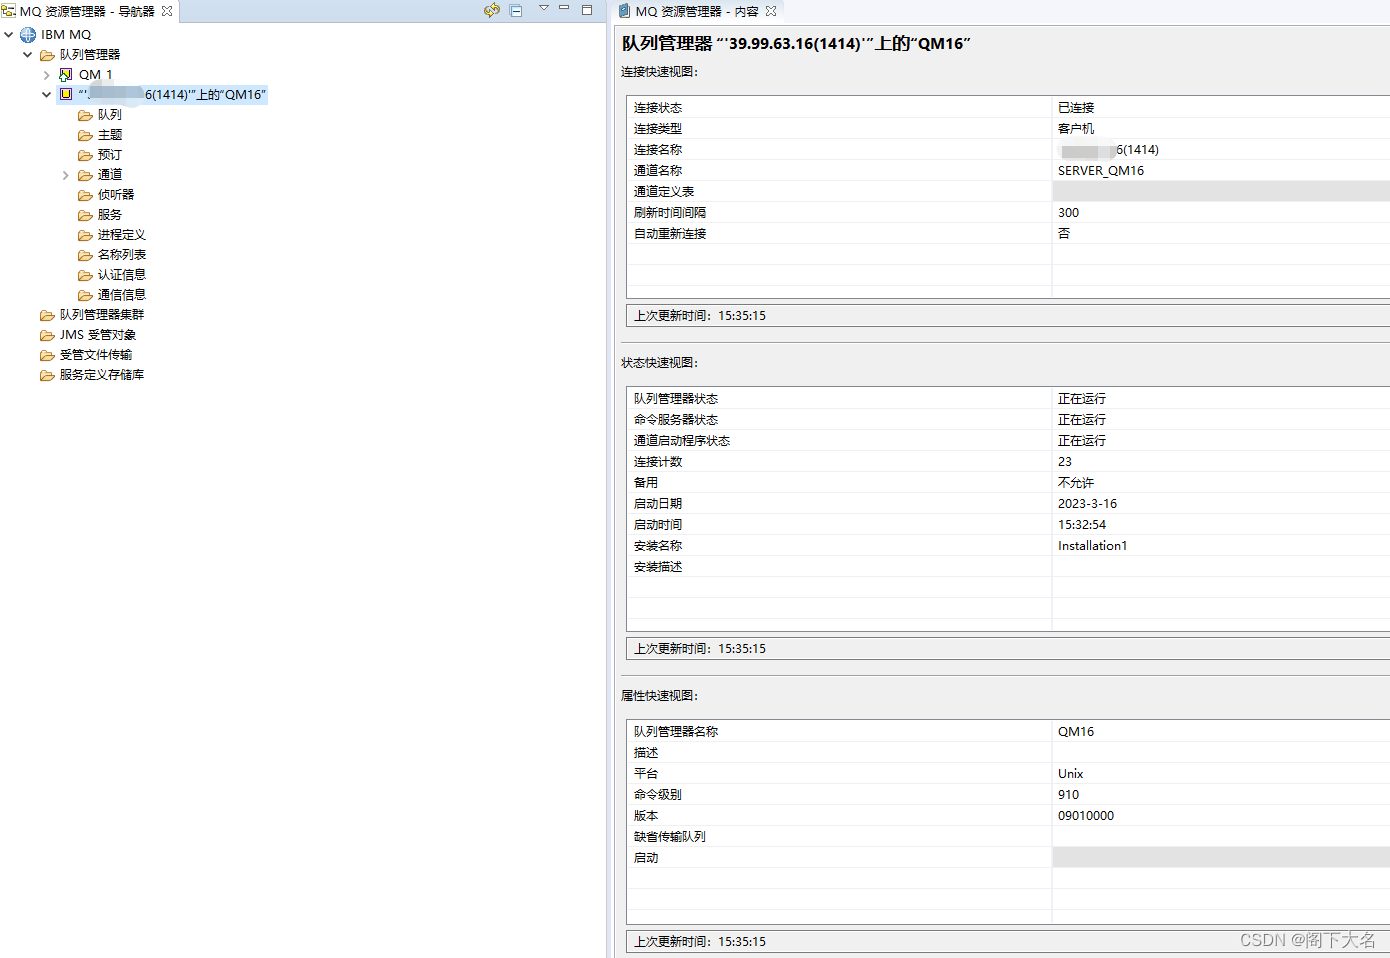1390x958 pixels.
Task: Close the MQ 资源管理器 - 导航器 tab
Action: (167, 11)
